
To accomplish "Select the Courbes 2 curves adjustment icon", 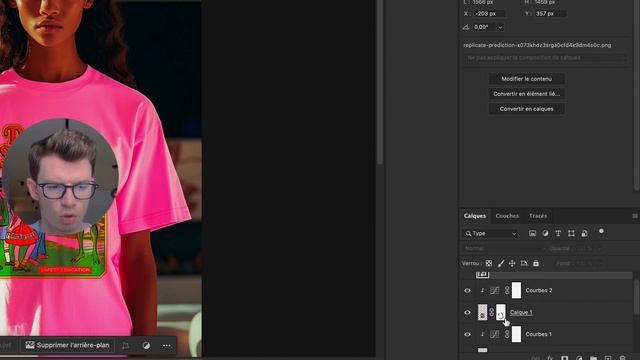I will click(x=494, y=291).
